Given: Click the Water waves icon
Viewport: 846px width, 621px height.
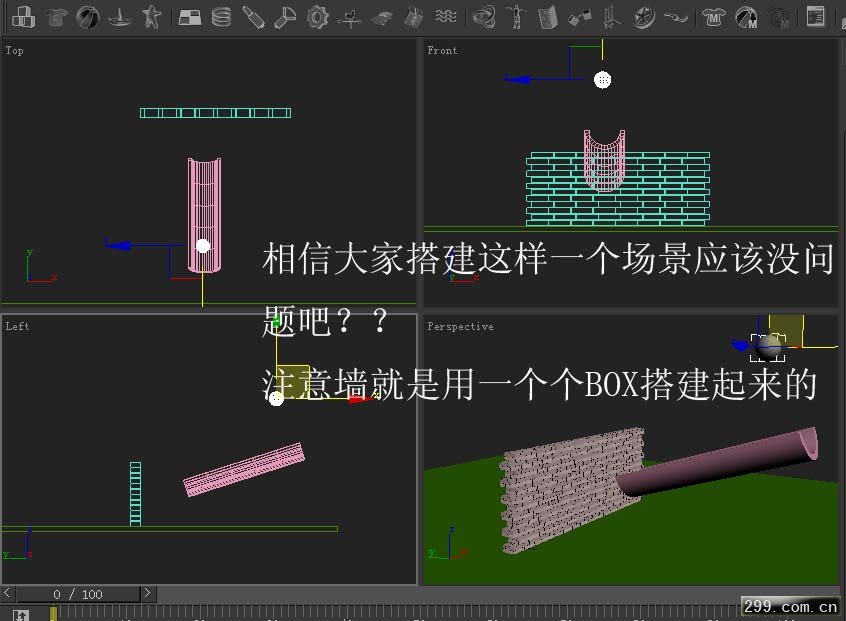Looking at the screenshot, I should pyautogui.click(x=447, y=17).
